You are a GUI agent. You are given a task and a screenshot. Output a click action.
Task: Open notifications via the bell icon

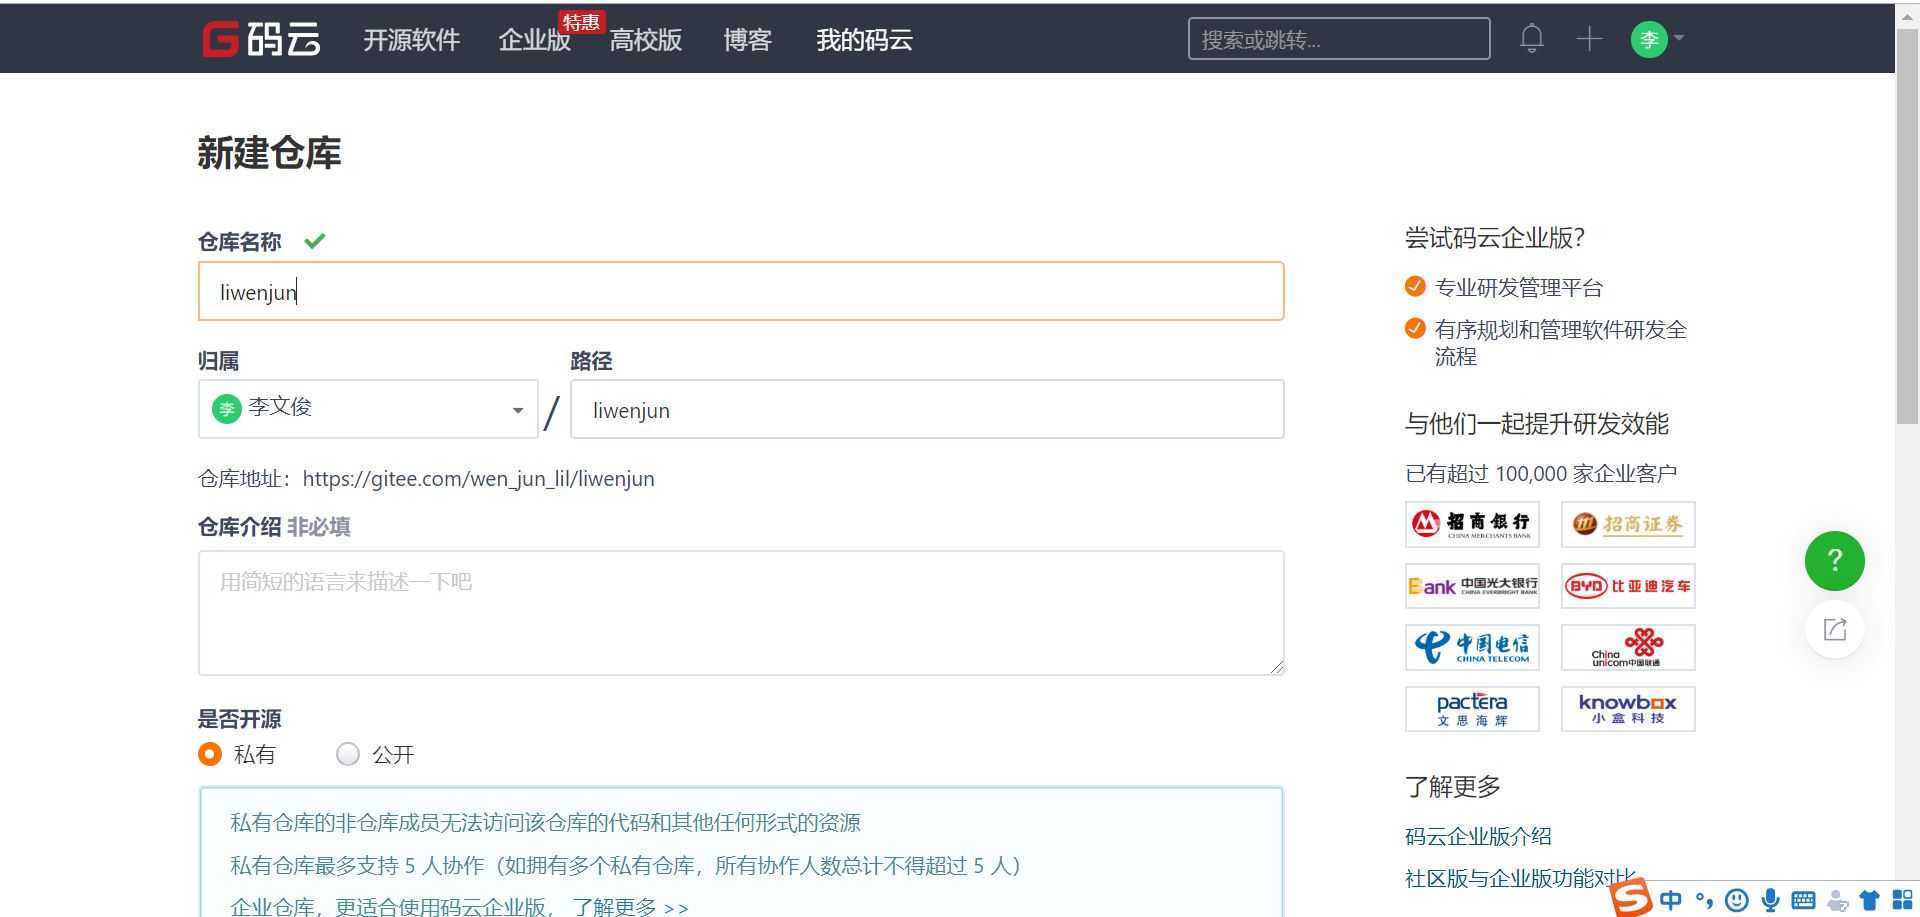[1531, 38]
